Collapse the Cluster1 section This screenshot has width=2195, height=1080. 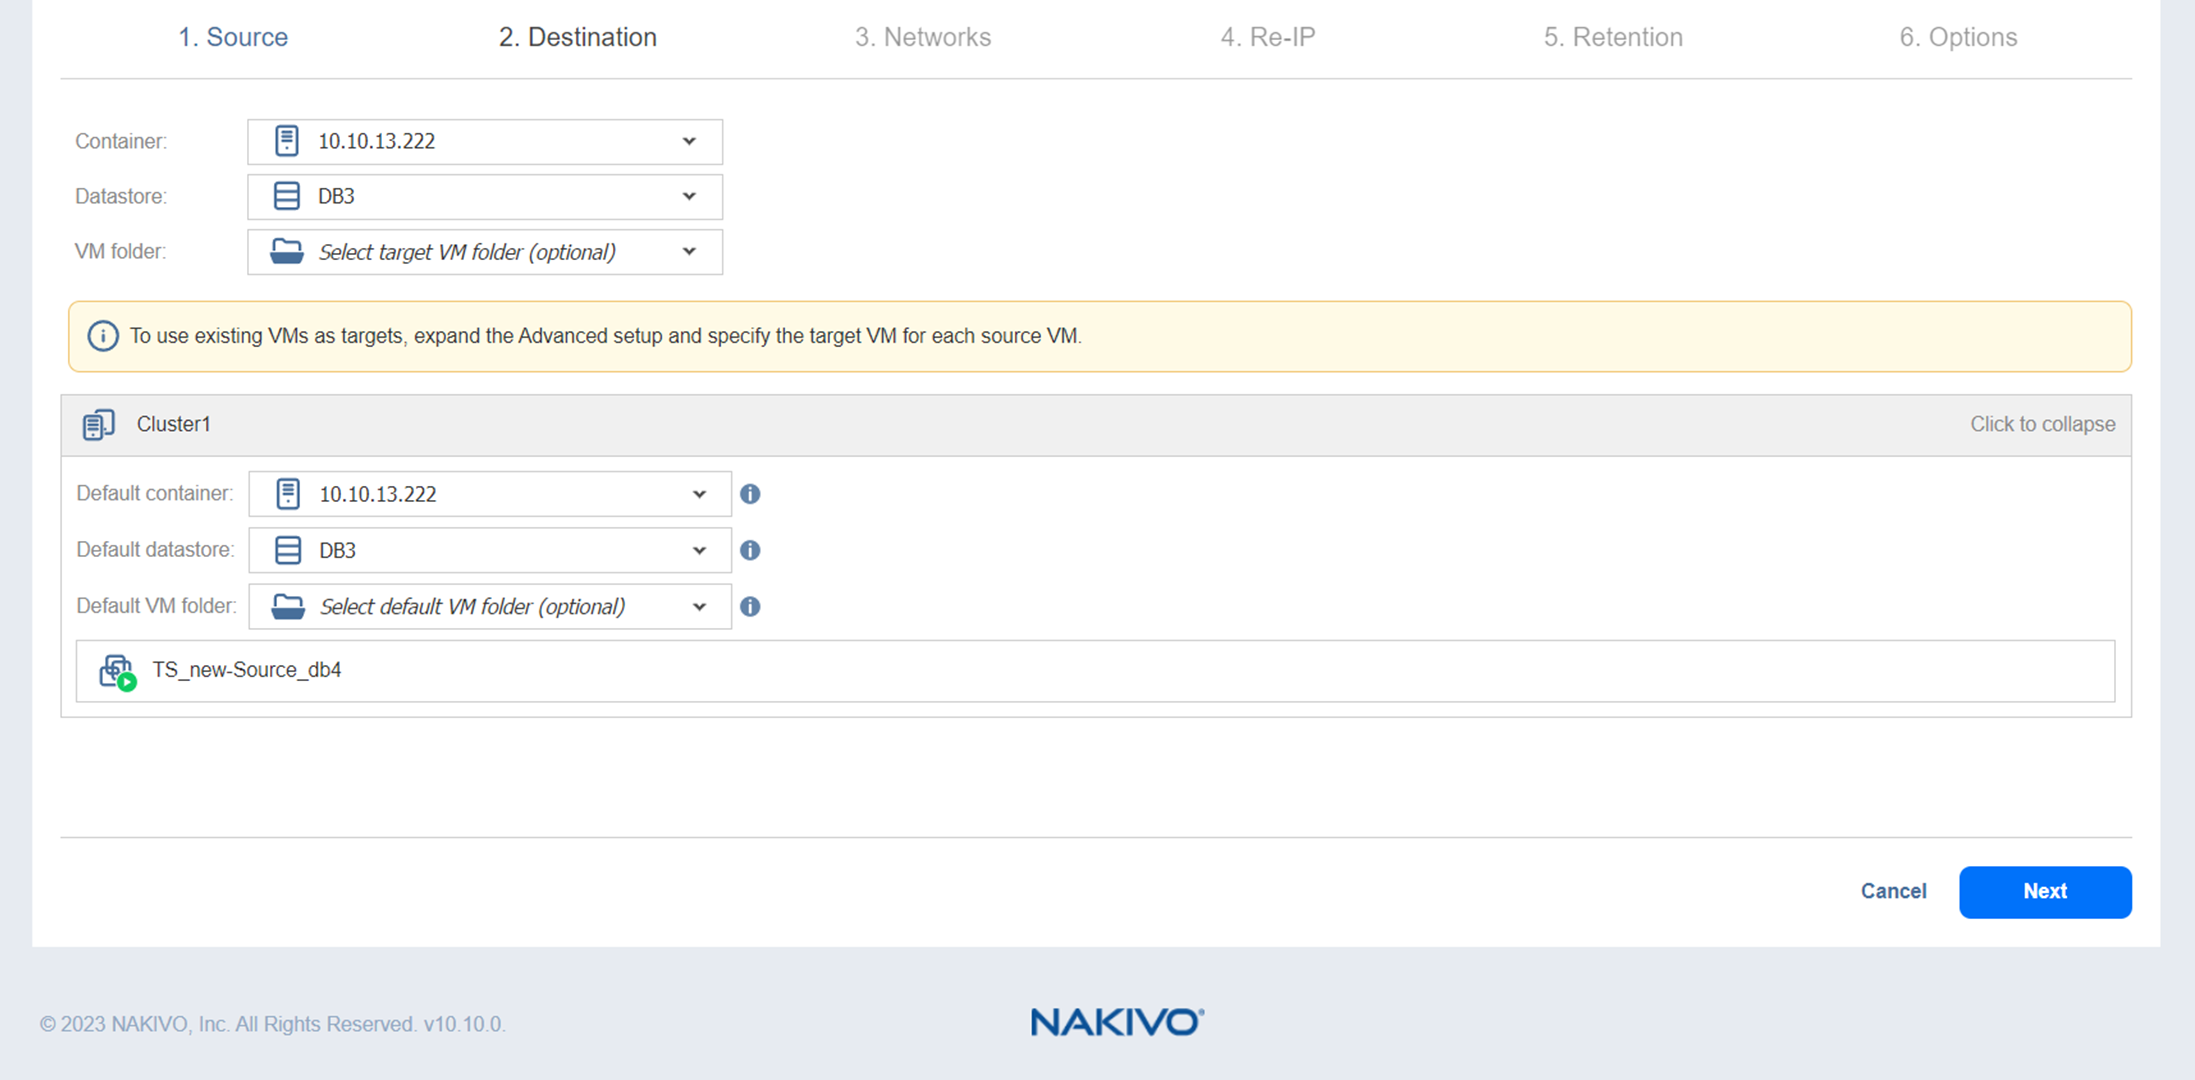2041,424
